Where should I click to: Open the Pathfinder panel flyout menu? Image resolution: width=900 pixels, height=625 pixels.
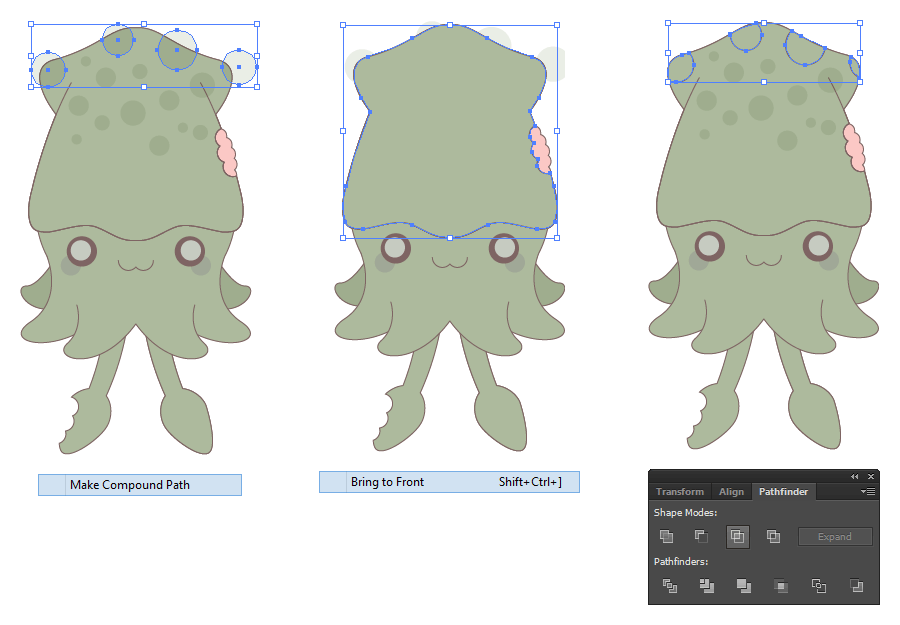pos(868,491)
